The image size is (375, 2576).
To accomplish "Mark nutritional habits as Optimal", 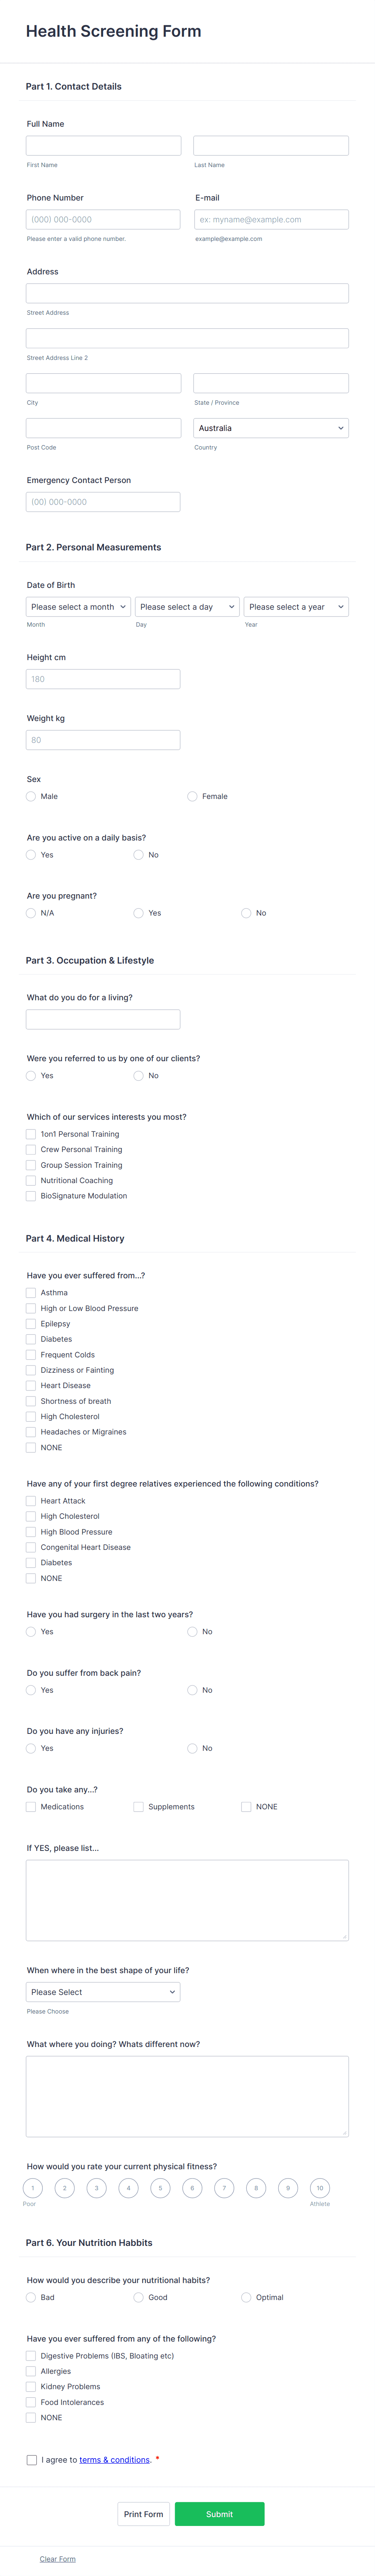I will [x=246, y=2297].
